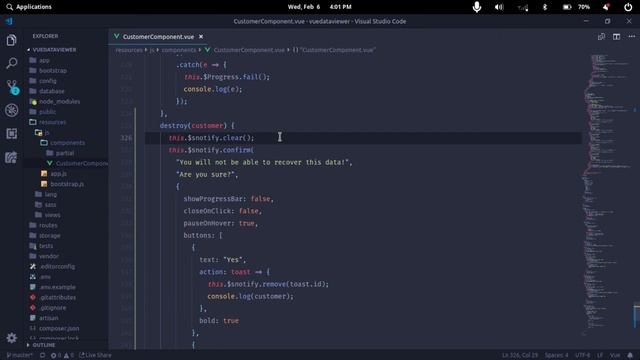This screenshot has width=640, height=360.
Task: Open Source Control view with badge
Action: [12, 87]
